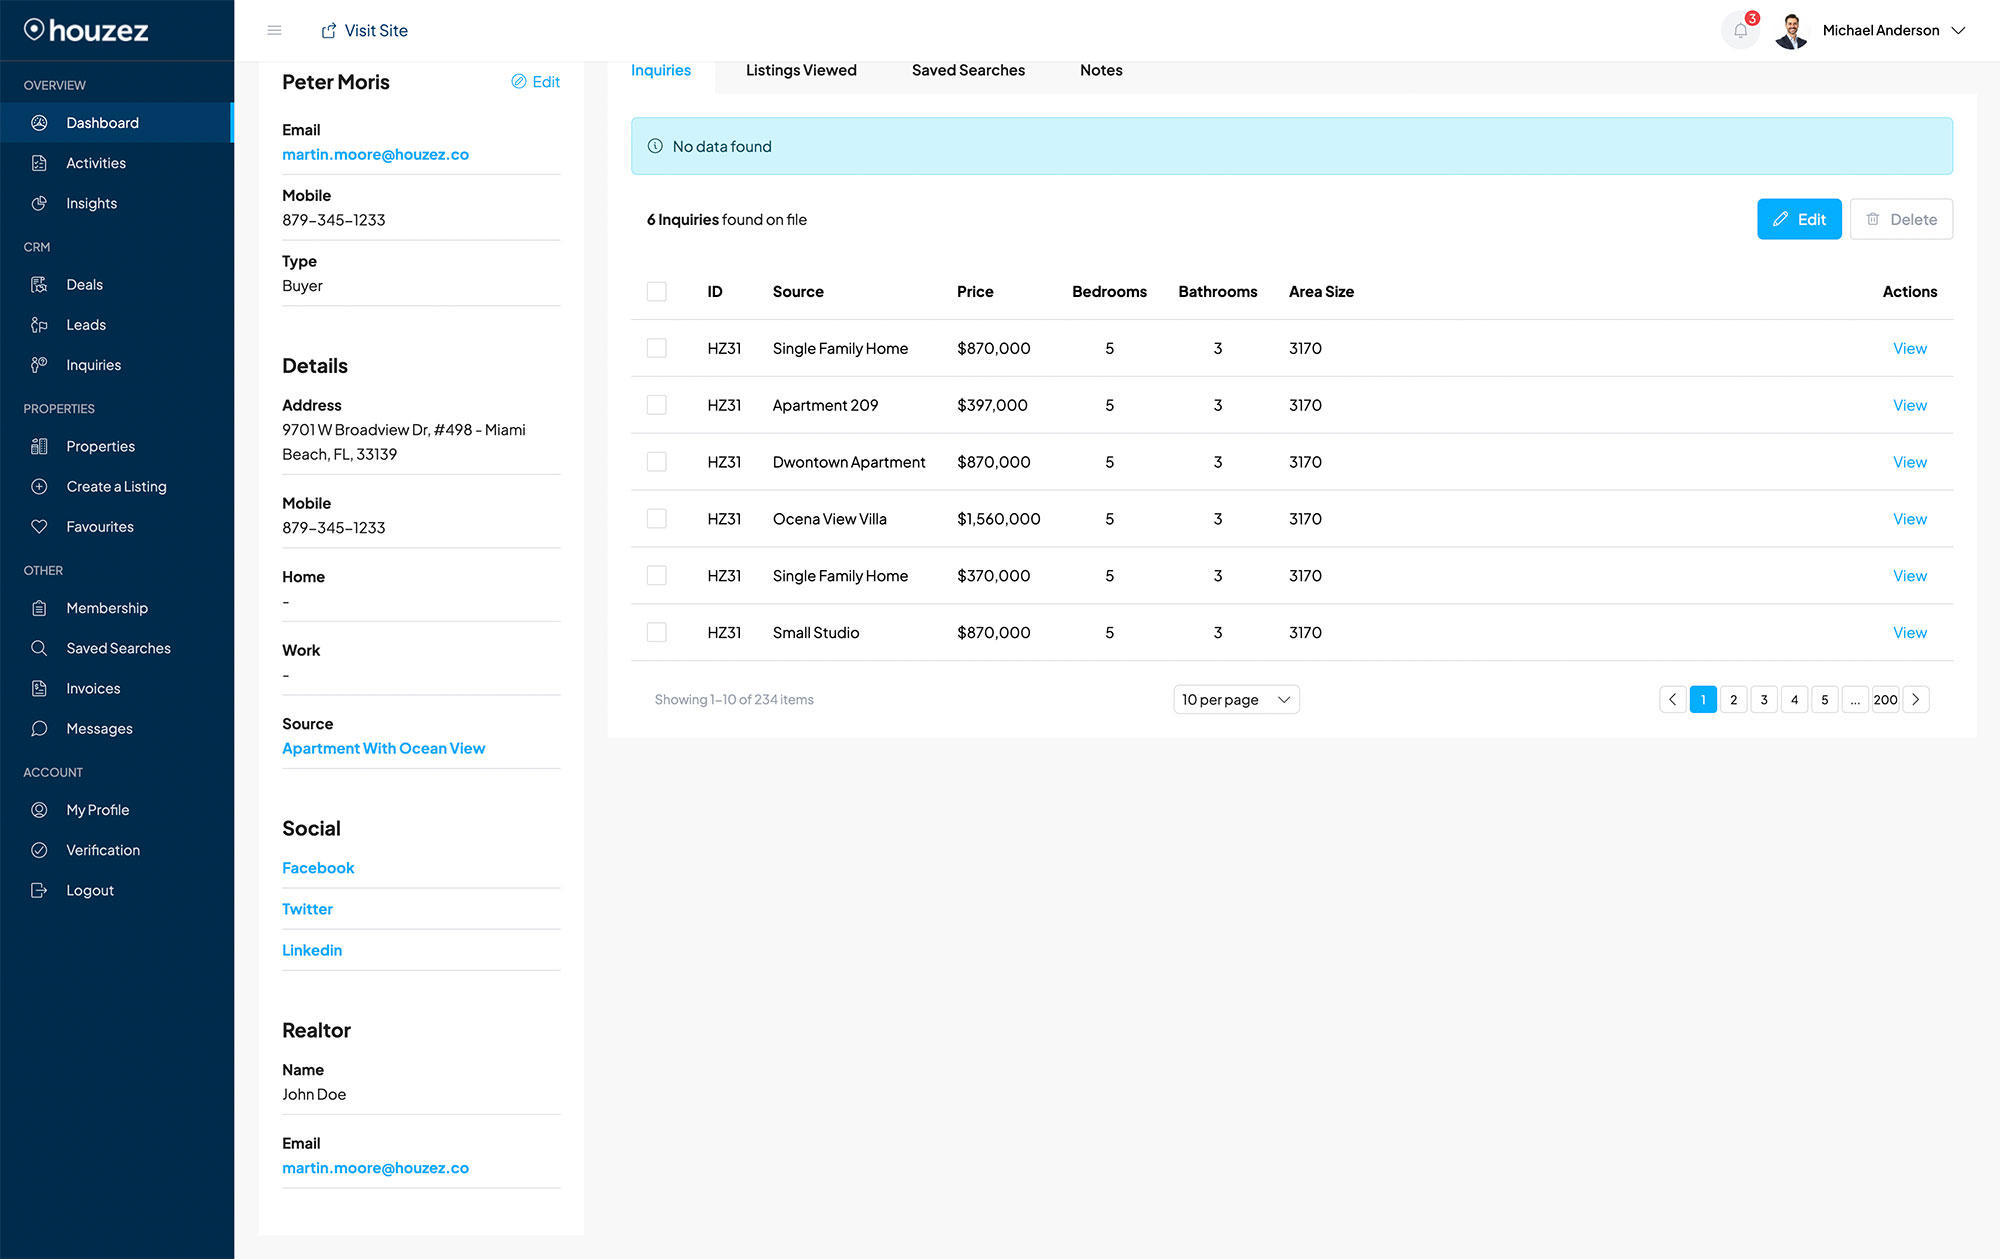The image size is (2000, 1259).
Task: Switch to the Inquiries tab
Action: coord(661,70)
